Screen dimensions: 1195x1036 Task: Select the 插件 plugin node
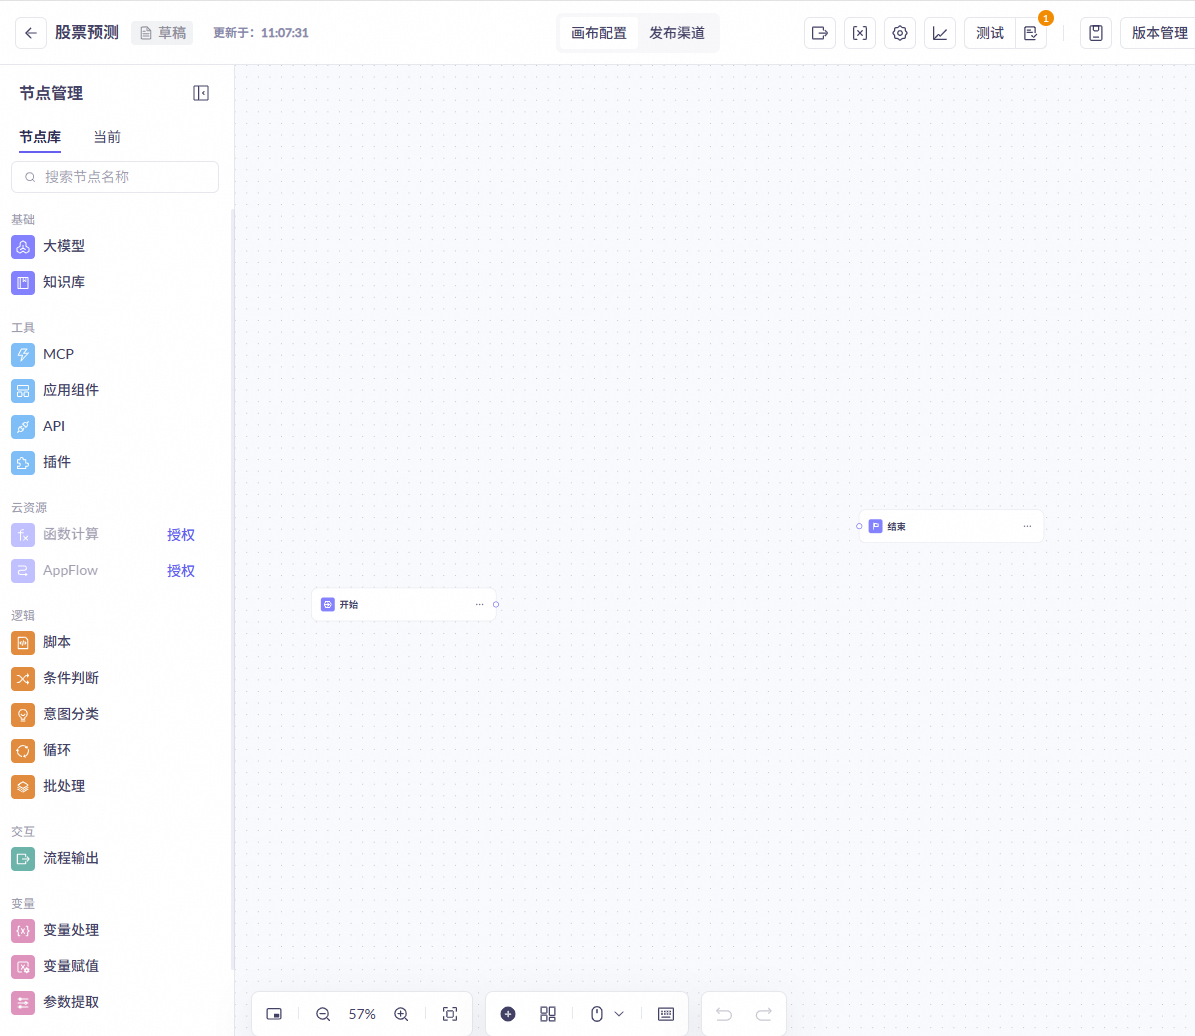click(41, 462)
